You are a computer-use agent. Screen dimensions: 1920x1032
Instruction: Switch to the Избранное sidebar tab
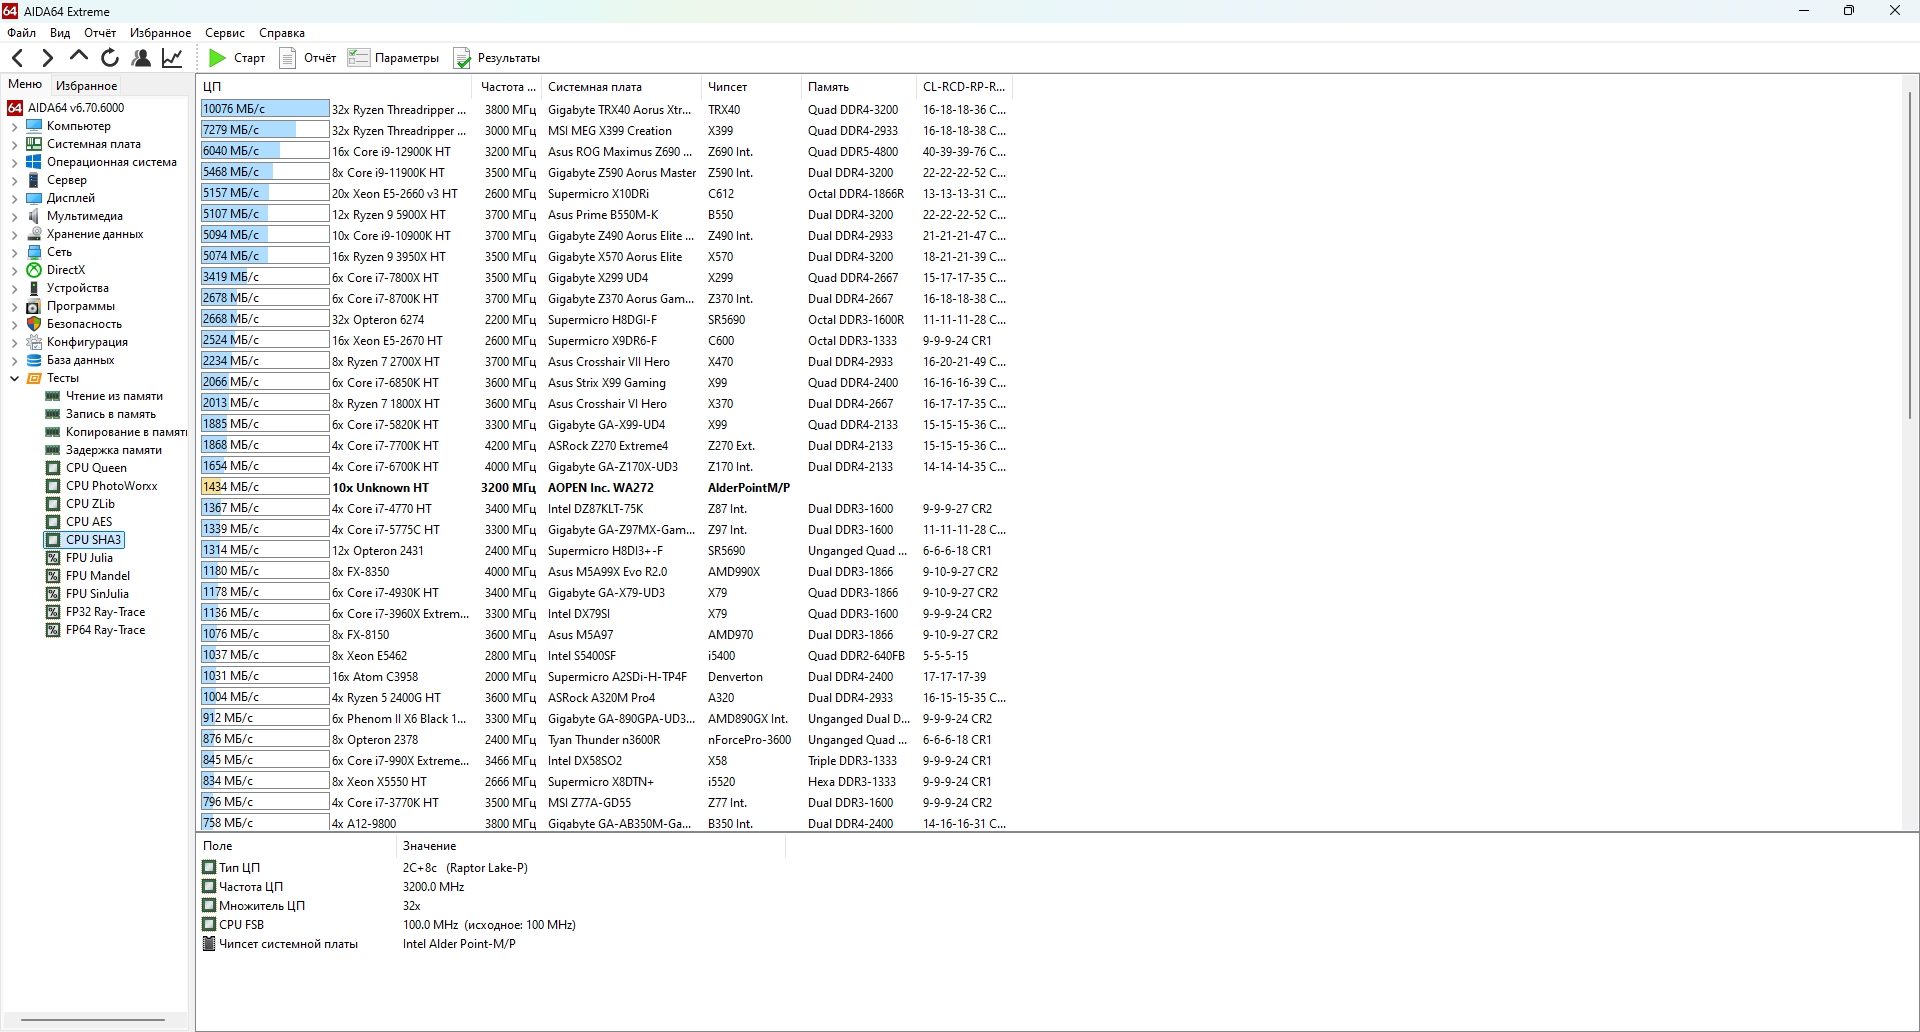click(87, 86)
